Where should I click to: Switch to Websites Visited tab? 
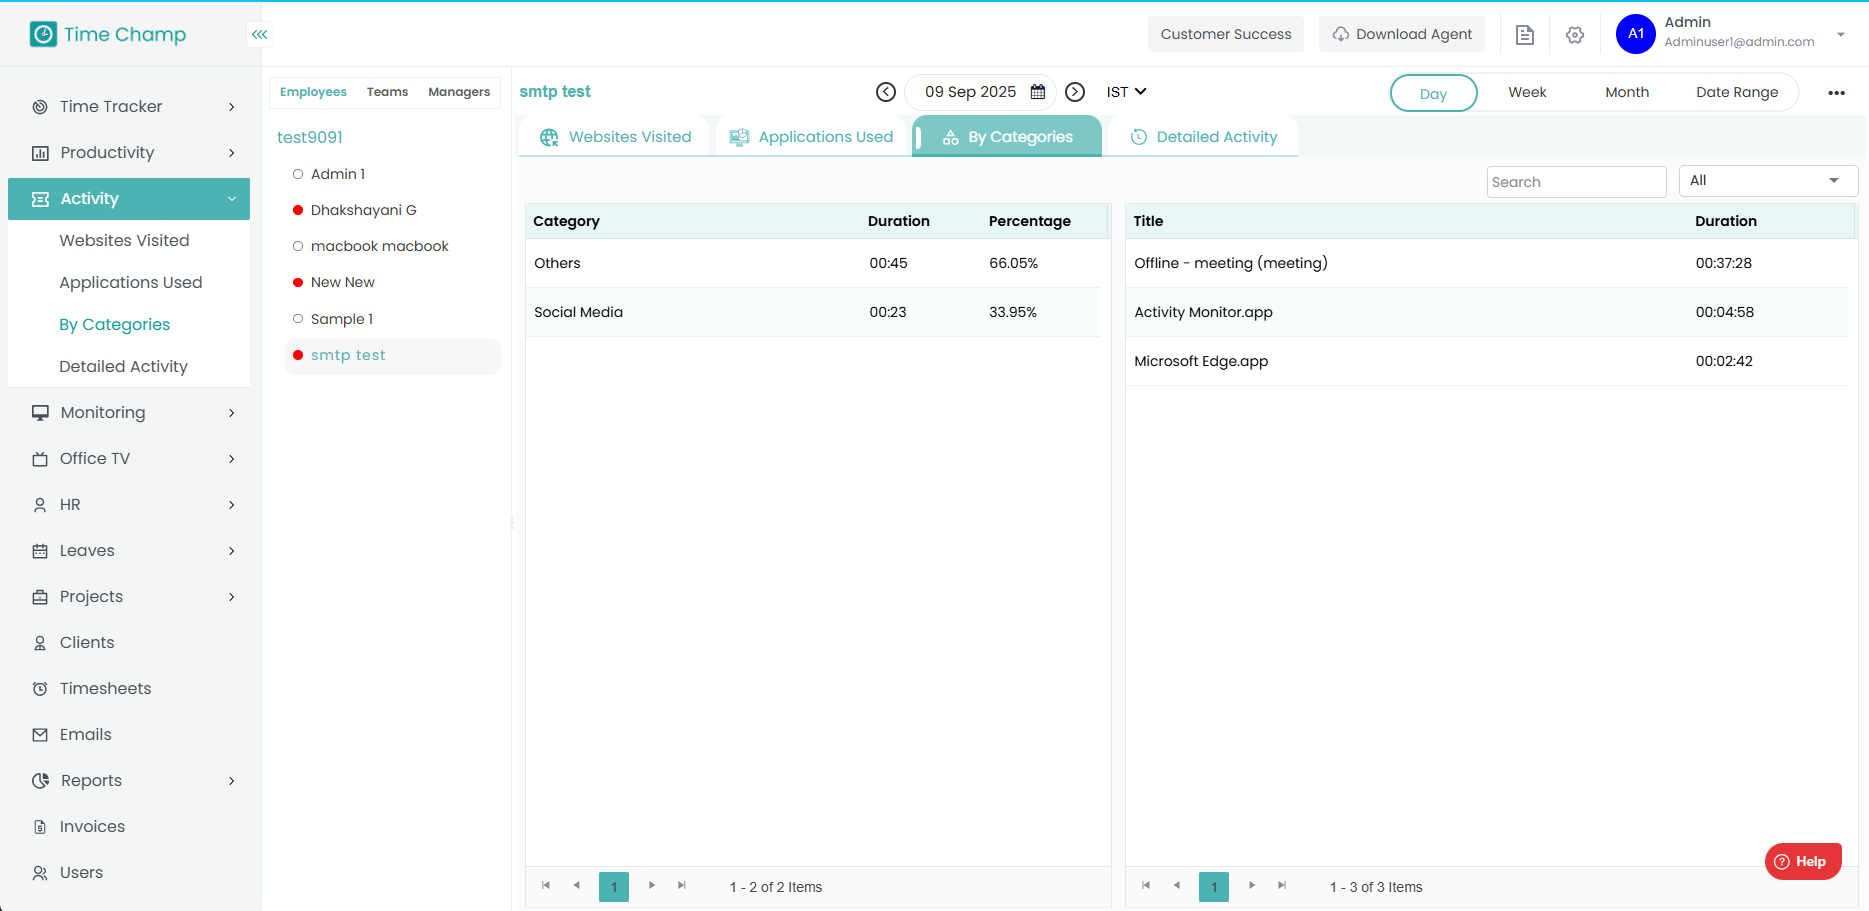615,137
